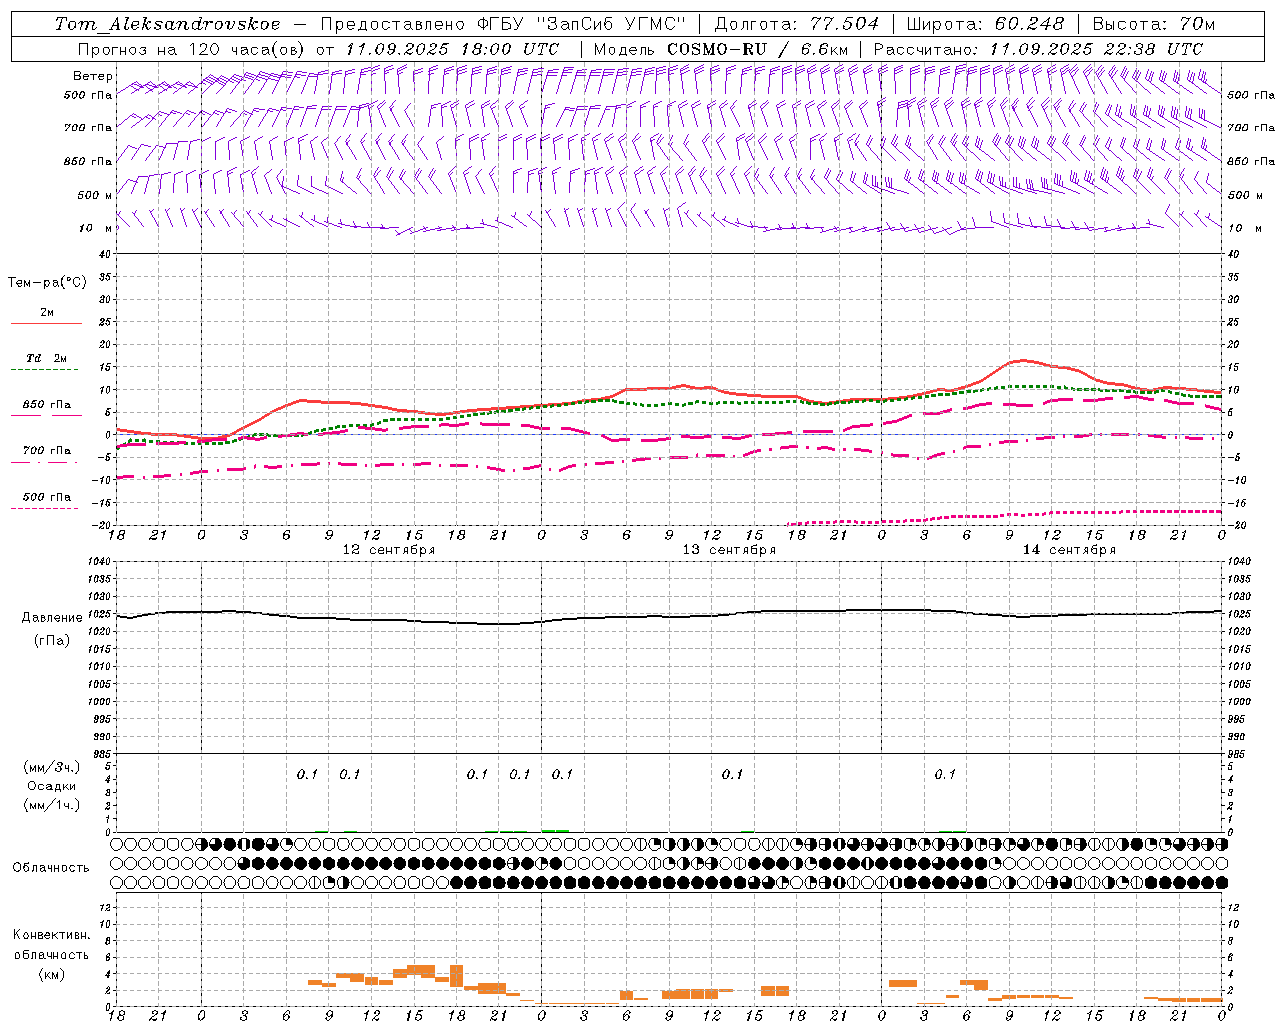This screenshot has width=1280, height=1024.
Task: Click the date label 13 сентября
Action: click(729, 550)
